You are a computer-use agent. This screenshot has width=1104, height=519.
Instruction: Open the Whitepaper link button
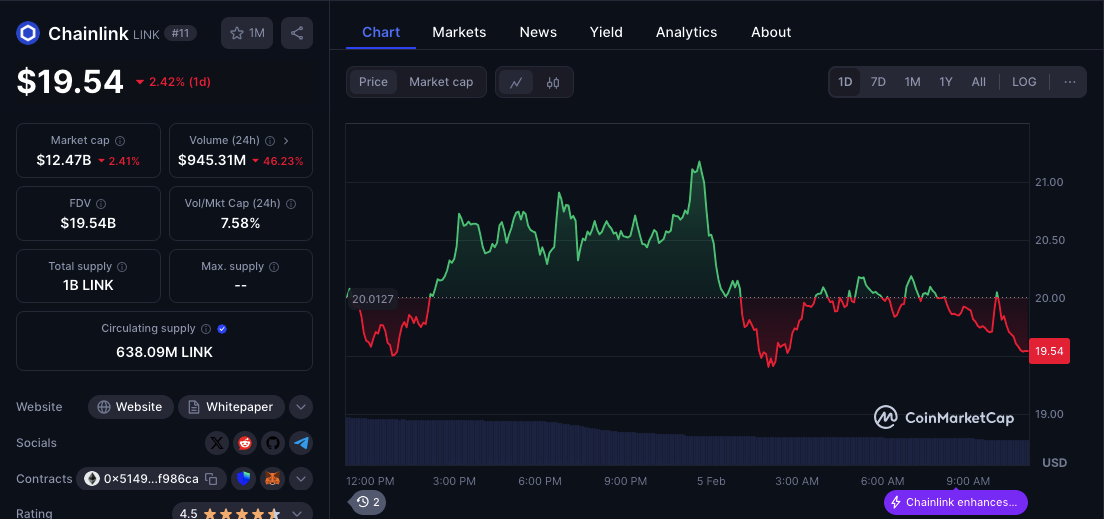[x=231, y=407]
